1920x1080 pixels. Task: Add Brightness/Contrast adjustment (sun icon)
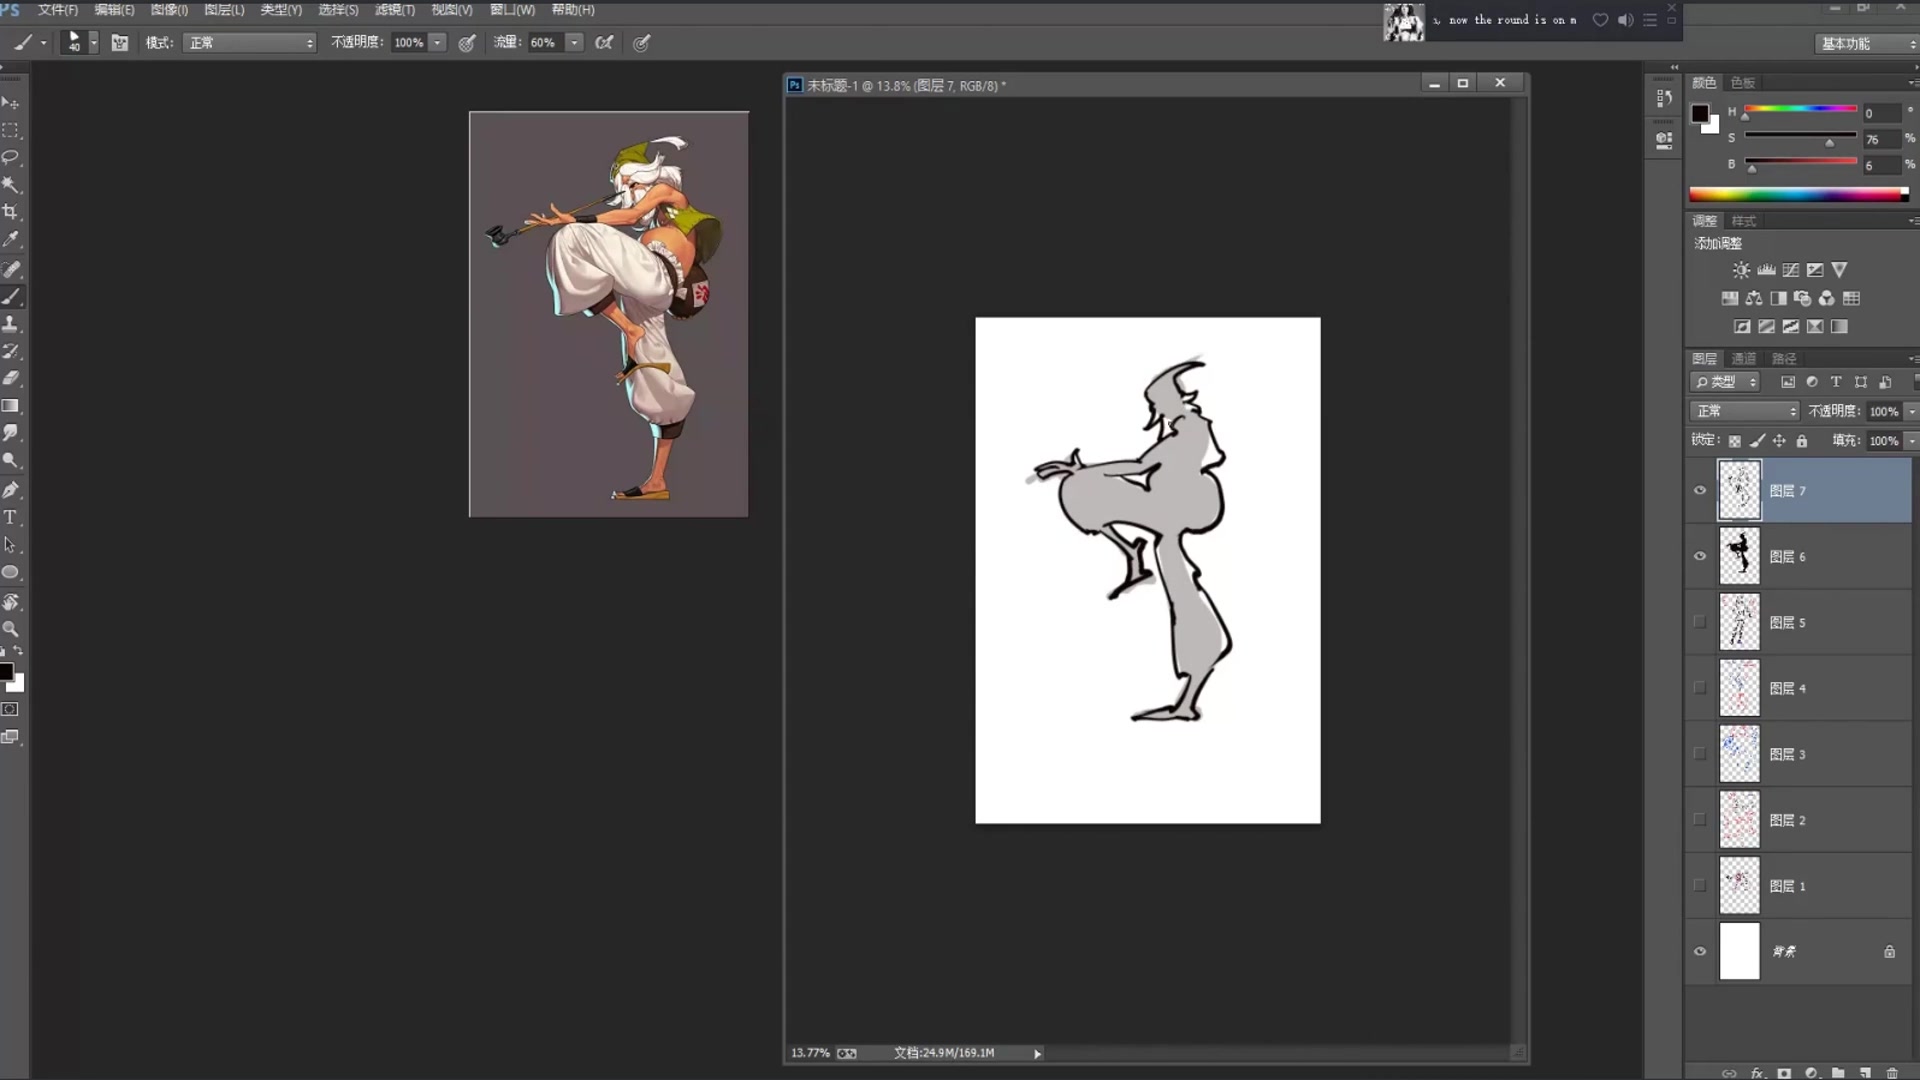pyautogui.click(x=1742, y=270)
